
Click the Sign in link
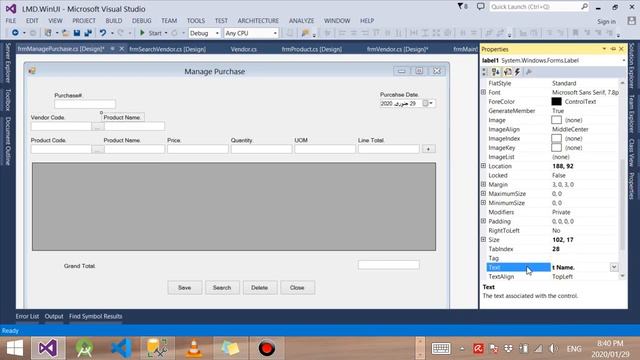click(x=607, y=21)
